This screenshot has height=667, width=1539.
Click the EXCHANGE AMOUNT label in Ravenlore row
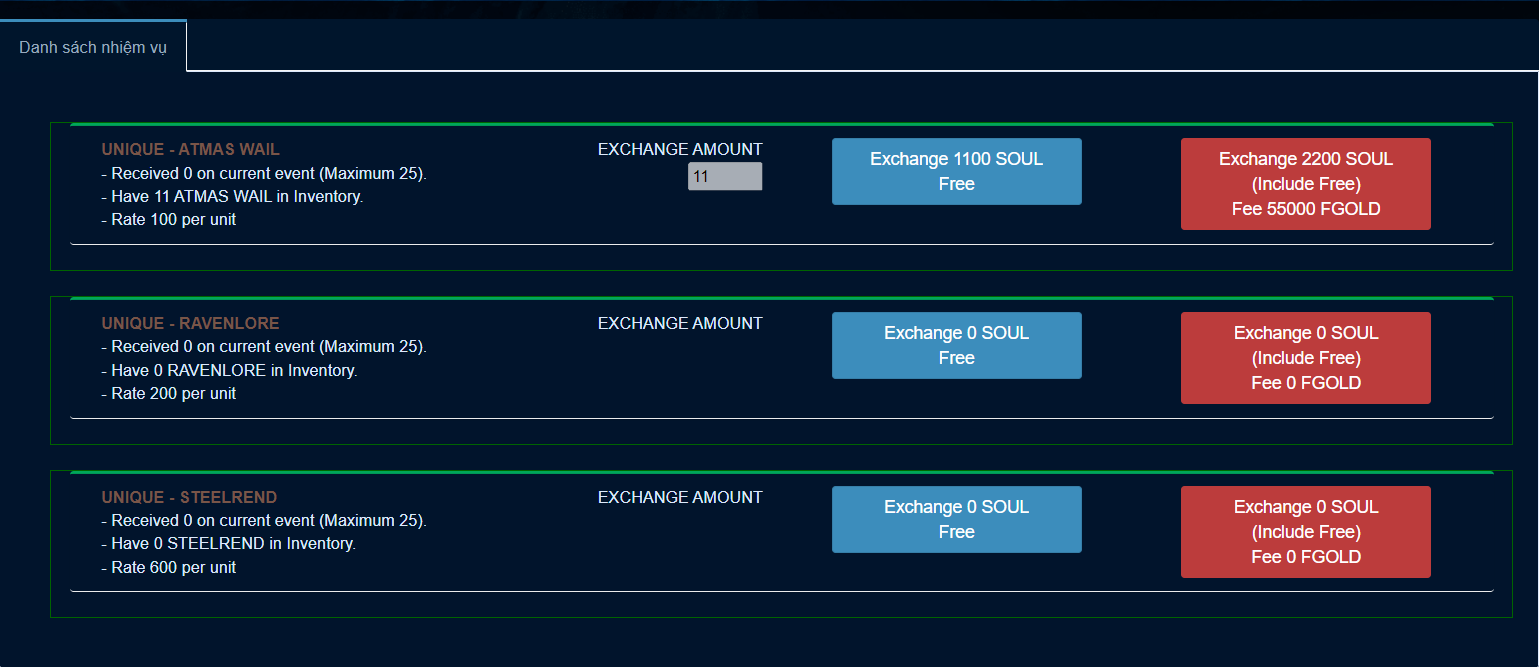point(680,323)
